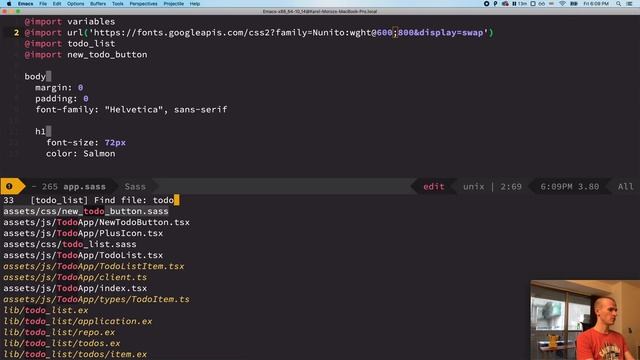This screenshot has width=640, height=360.
Task: Click the Wi-Fi status icon
Action: 562,4
